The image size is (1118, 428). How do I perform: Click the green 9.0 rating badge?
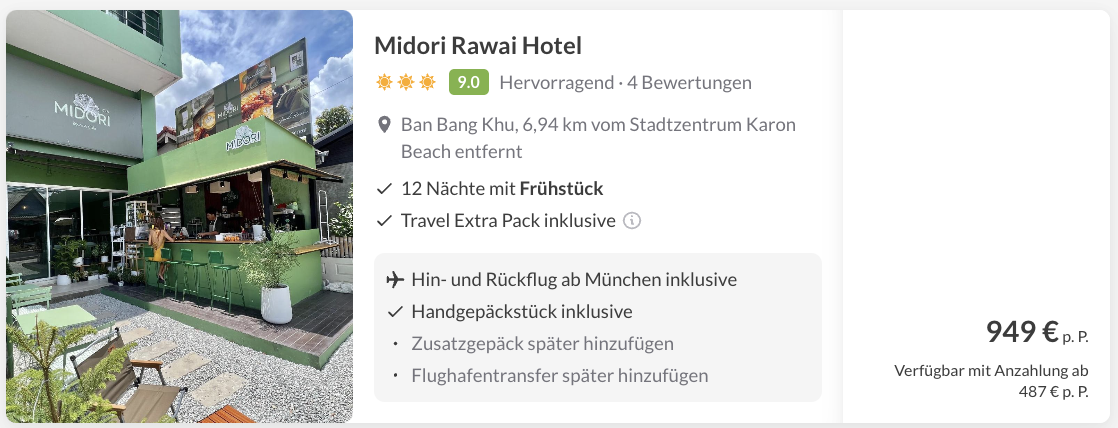468,82
